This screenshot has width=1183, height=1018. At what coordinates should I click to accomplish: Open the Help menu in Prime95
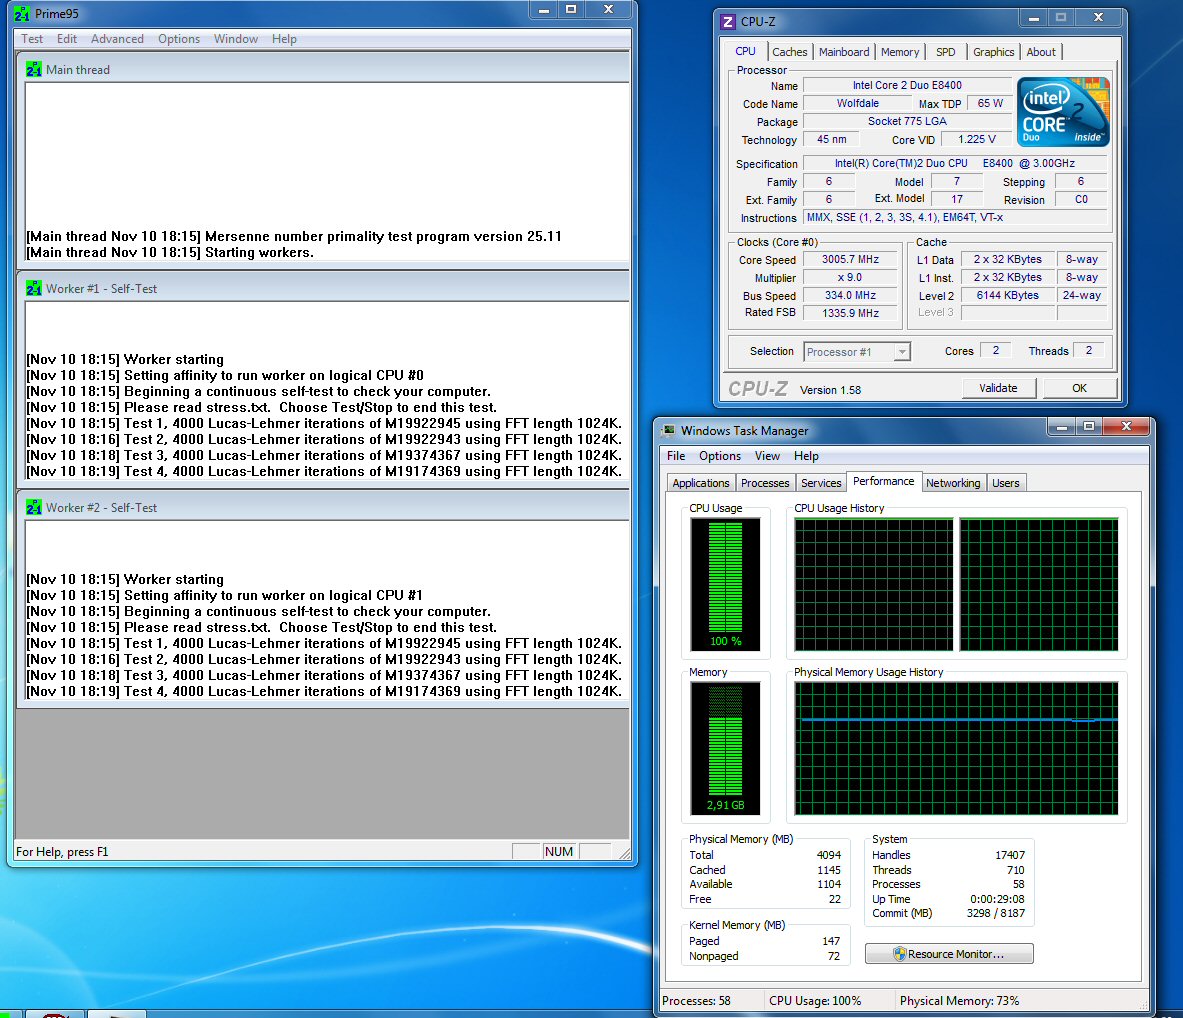point(284,38)
